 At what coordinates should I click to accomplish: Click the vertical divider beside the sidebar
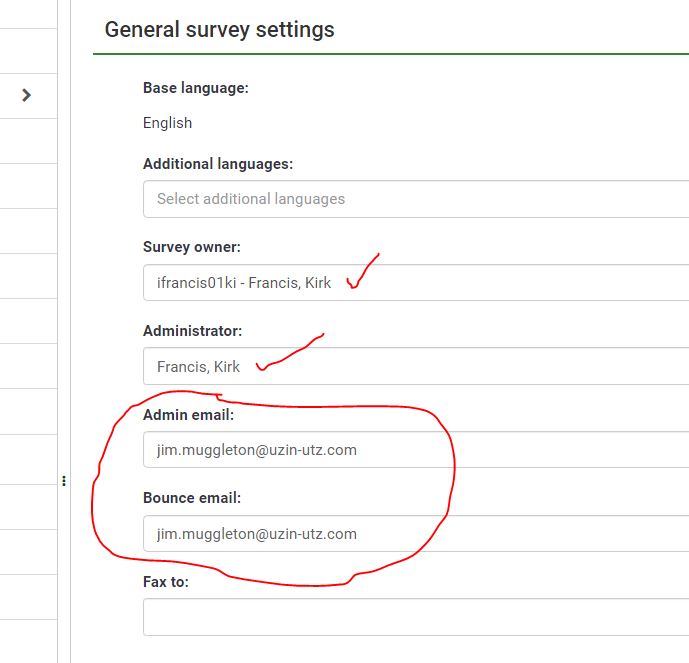click(71, 300)
